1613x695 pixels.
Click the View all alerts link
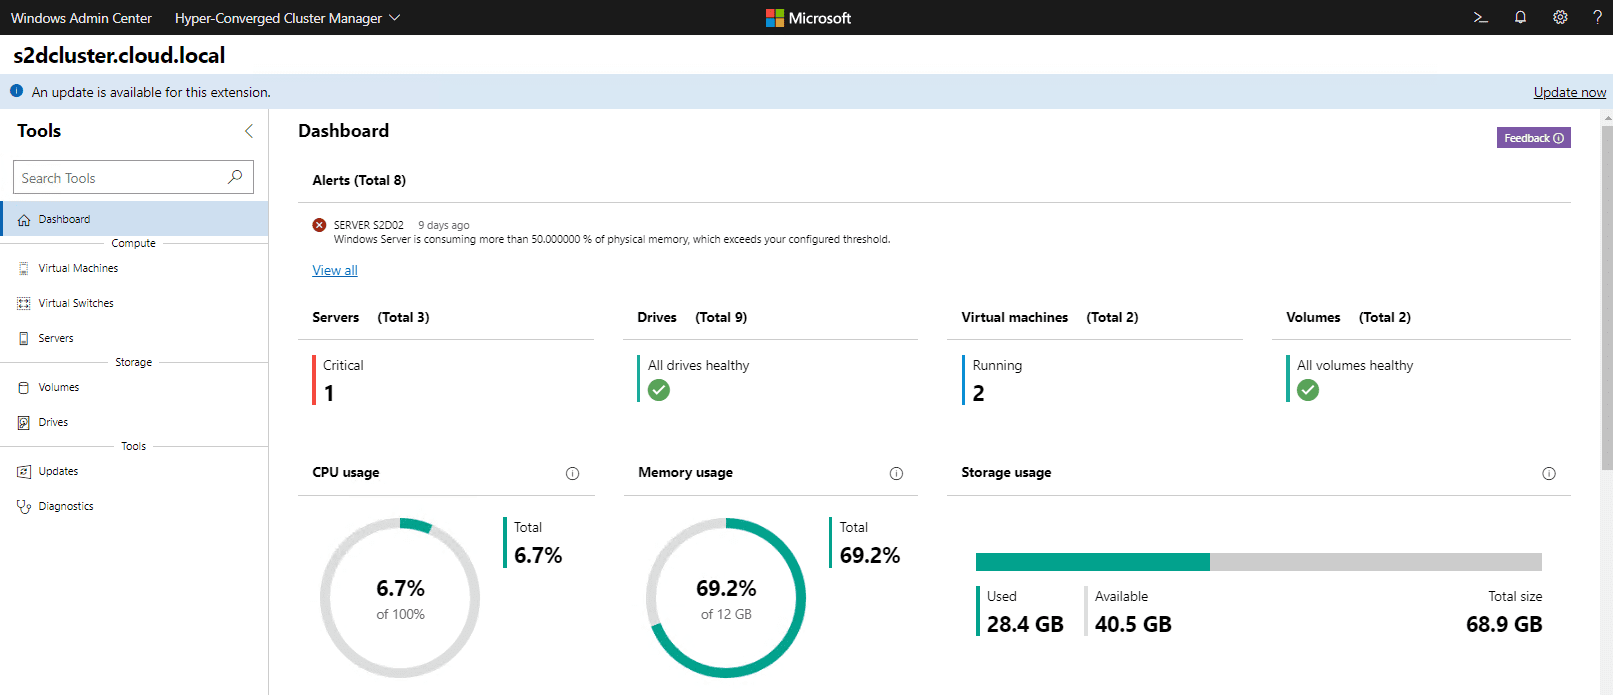coord(334,270)
